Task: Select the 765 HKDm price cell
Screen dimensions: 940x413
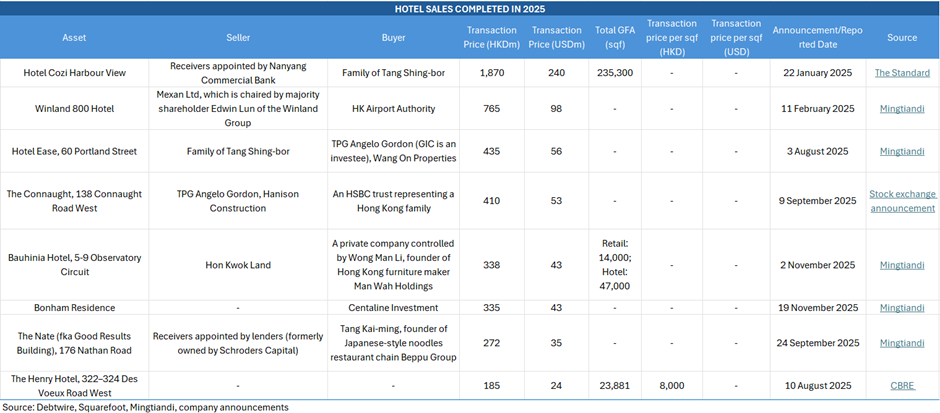Action: (x=492, y=108)
